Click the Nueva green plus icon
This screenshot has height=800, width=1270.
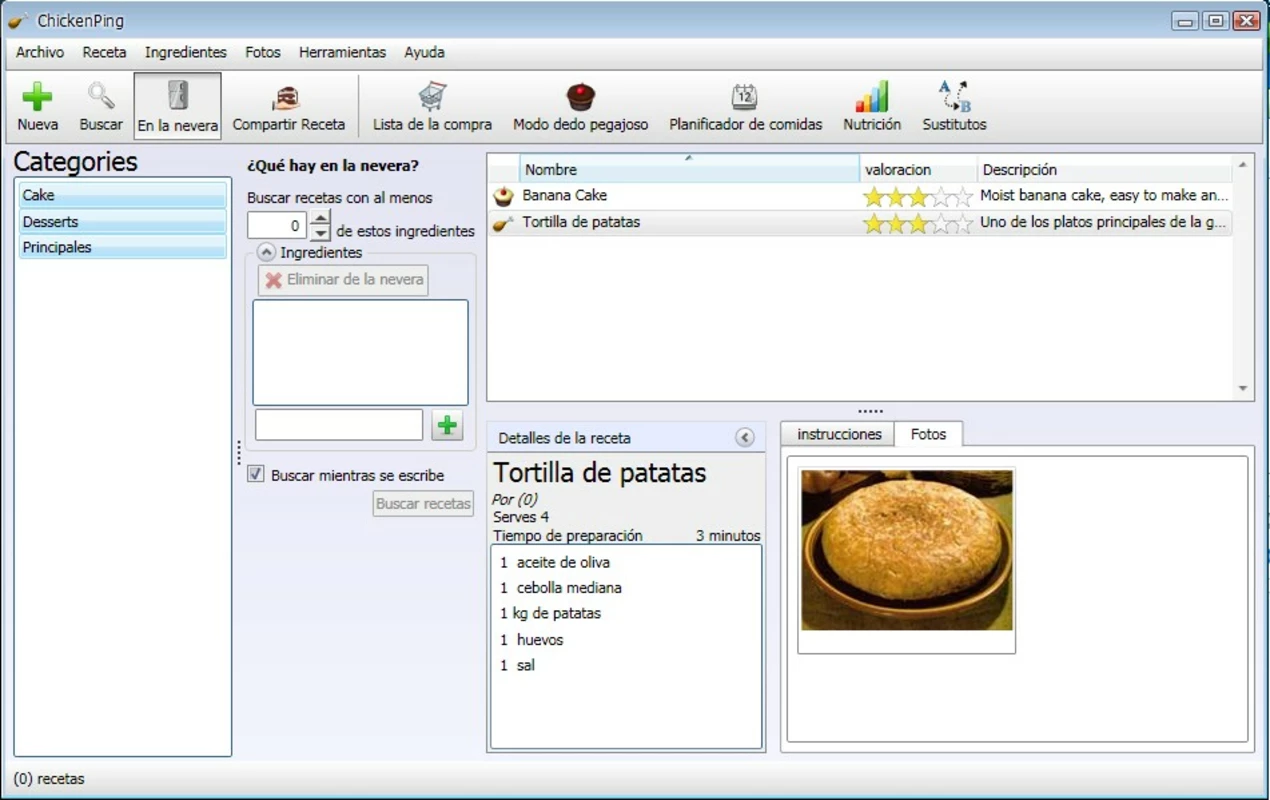click(37, 97)
